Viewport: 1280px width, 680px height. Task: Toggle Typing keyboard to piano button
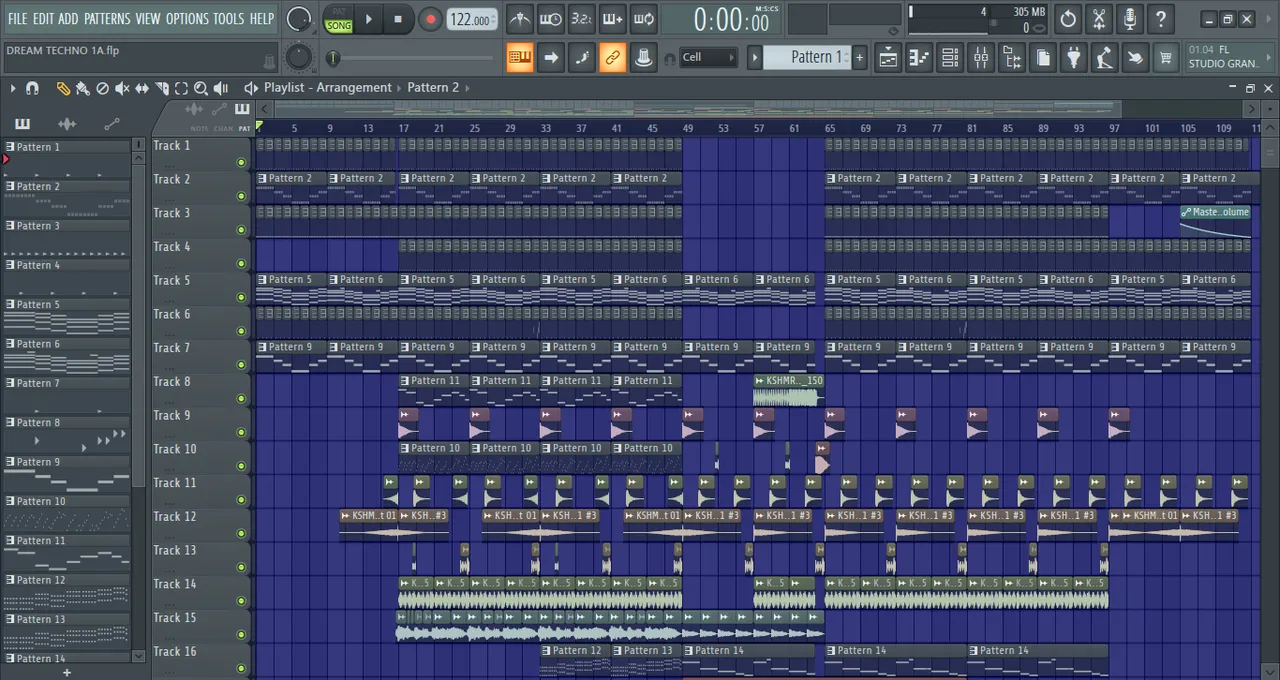[x=520, y=58]
